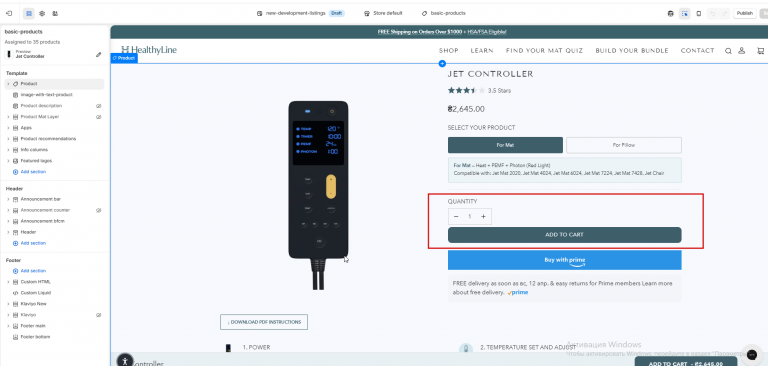Exit the theme editor via back icon
The width and height of the screenshot is (768, 366).
pyautogui.click(x=9, y=13)
